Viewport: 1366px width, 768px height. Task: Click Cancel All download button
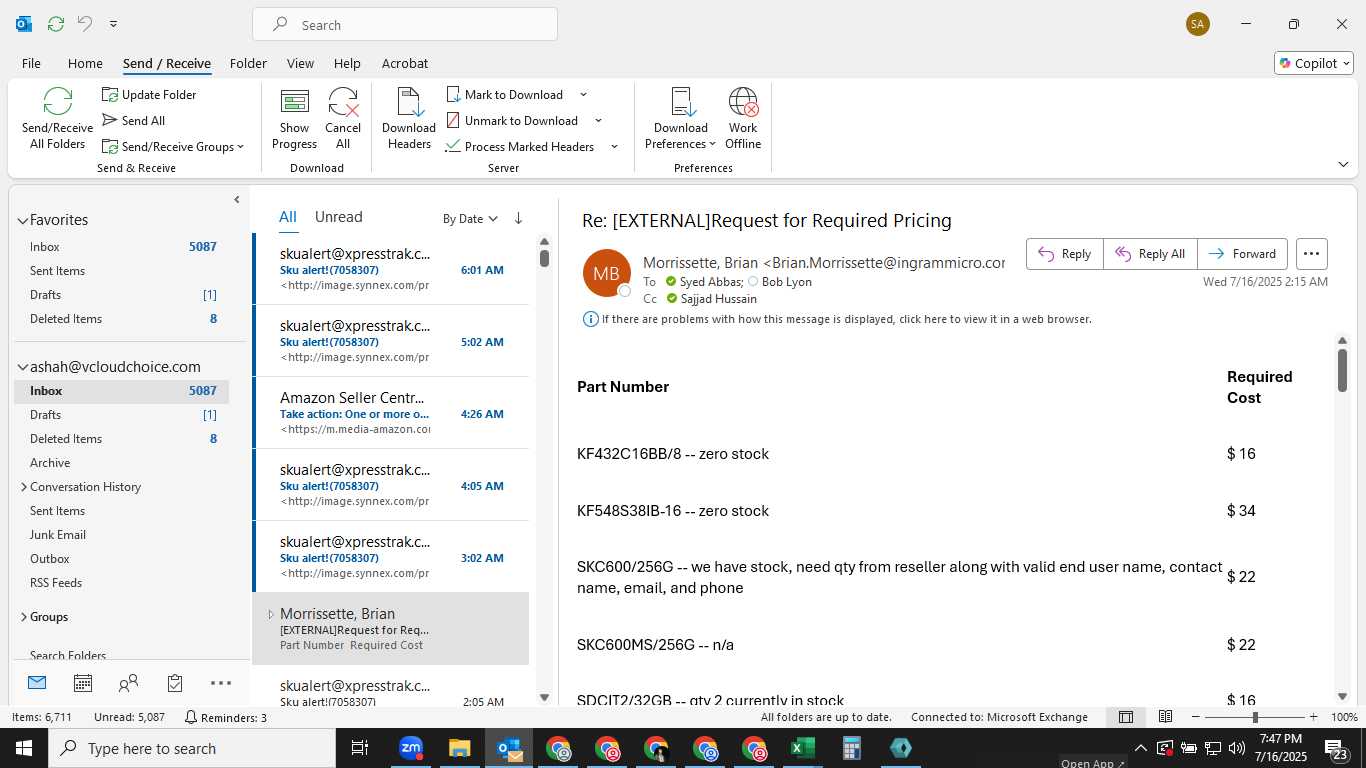(x=343, y=119)
